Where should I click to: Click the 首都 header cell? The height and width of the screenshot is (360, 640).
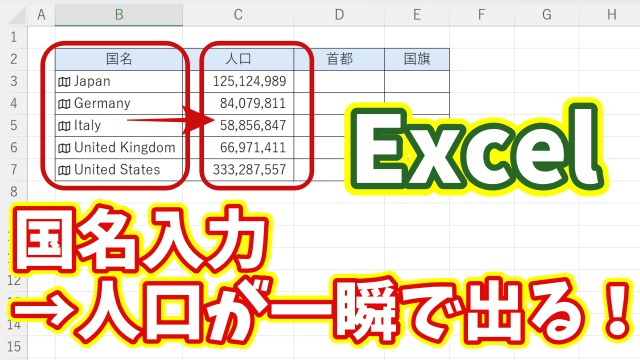(x=339, y=59)
